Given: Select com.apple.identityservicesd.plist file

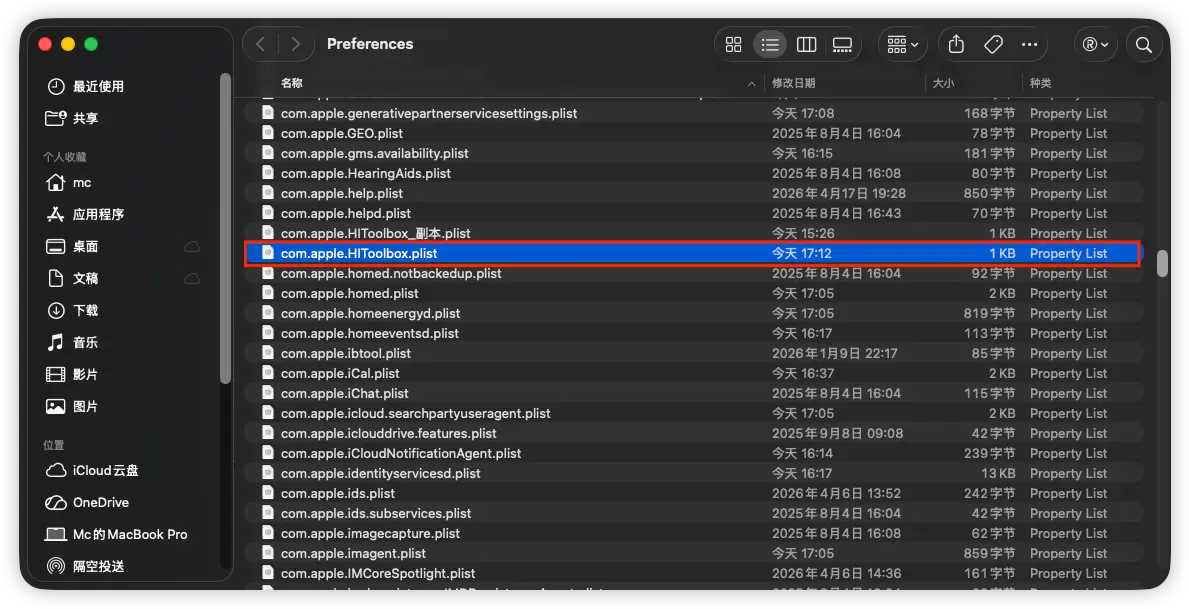Looking at the screenshot, I should pyautogui.click(x=693, y=473).
